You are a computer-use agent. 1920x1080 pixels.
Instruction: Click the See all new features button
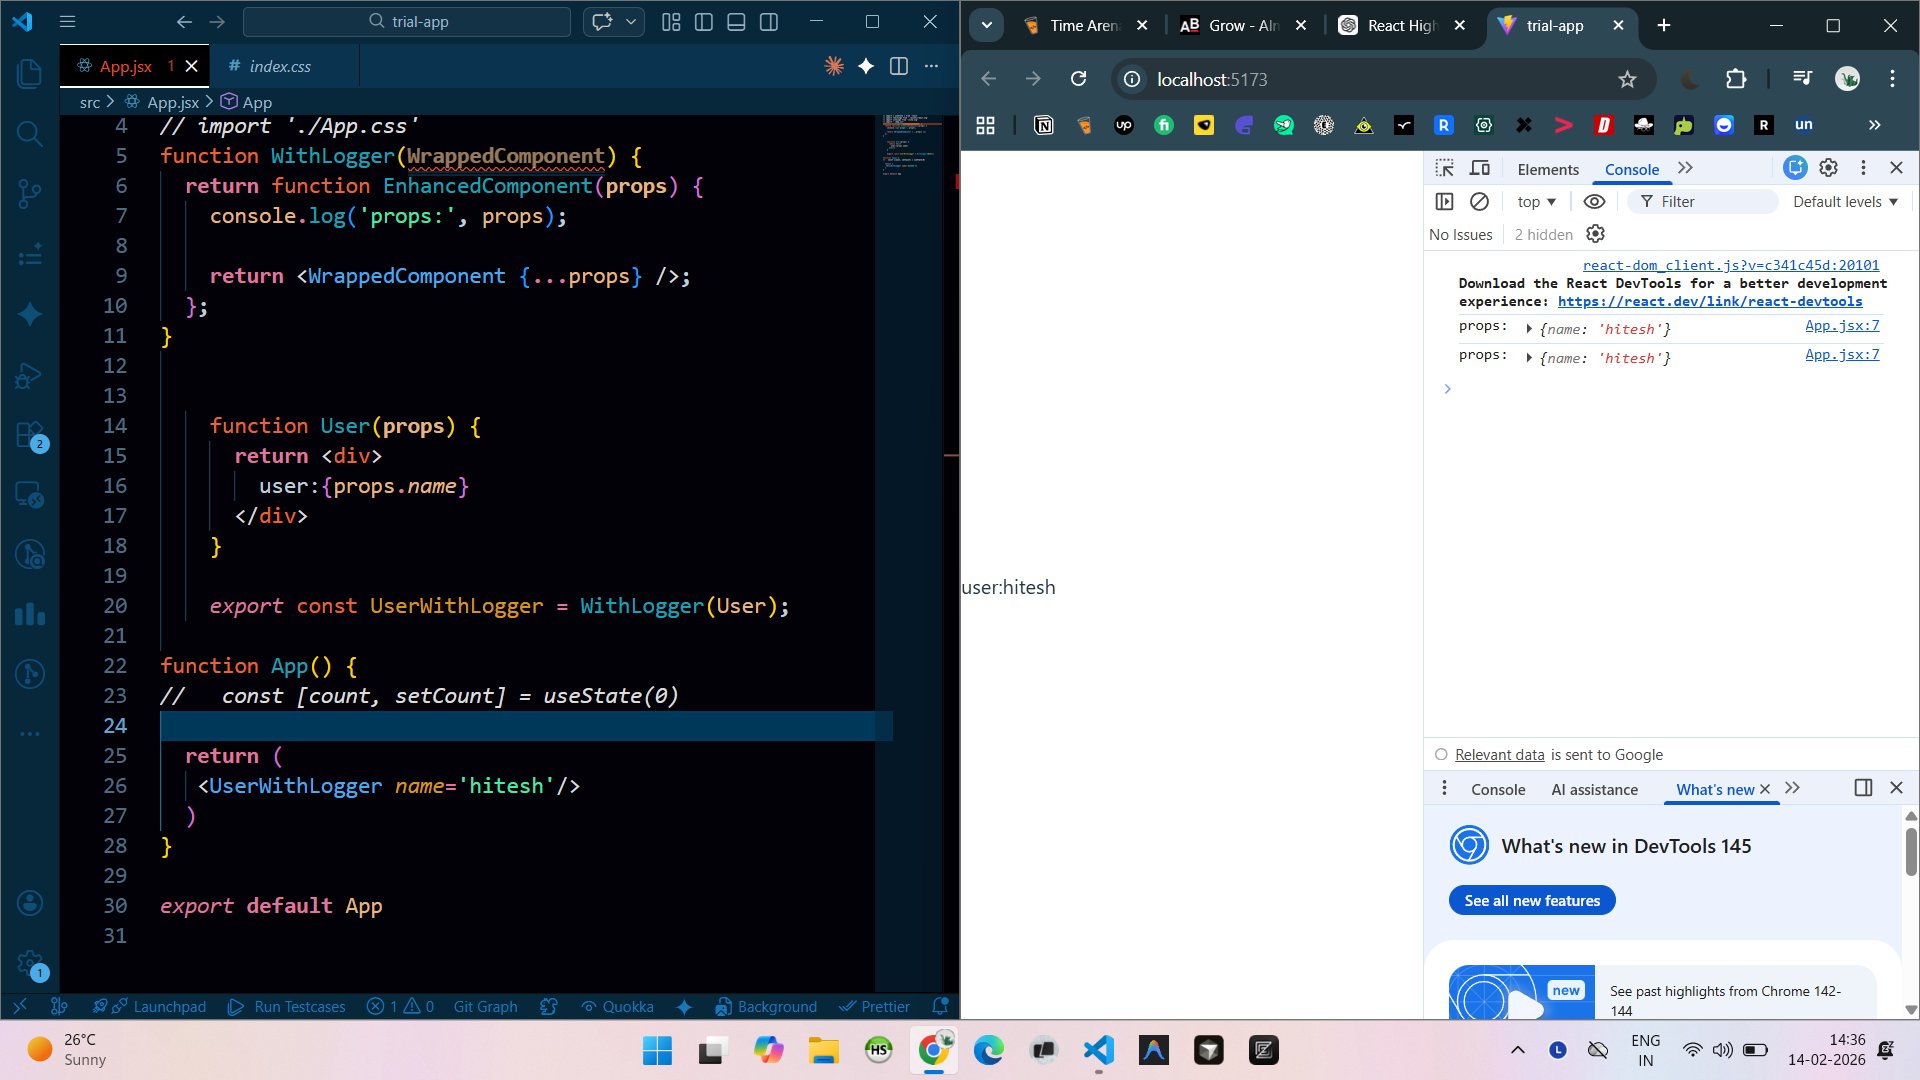point(1531,900)
